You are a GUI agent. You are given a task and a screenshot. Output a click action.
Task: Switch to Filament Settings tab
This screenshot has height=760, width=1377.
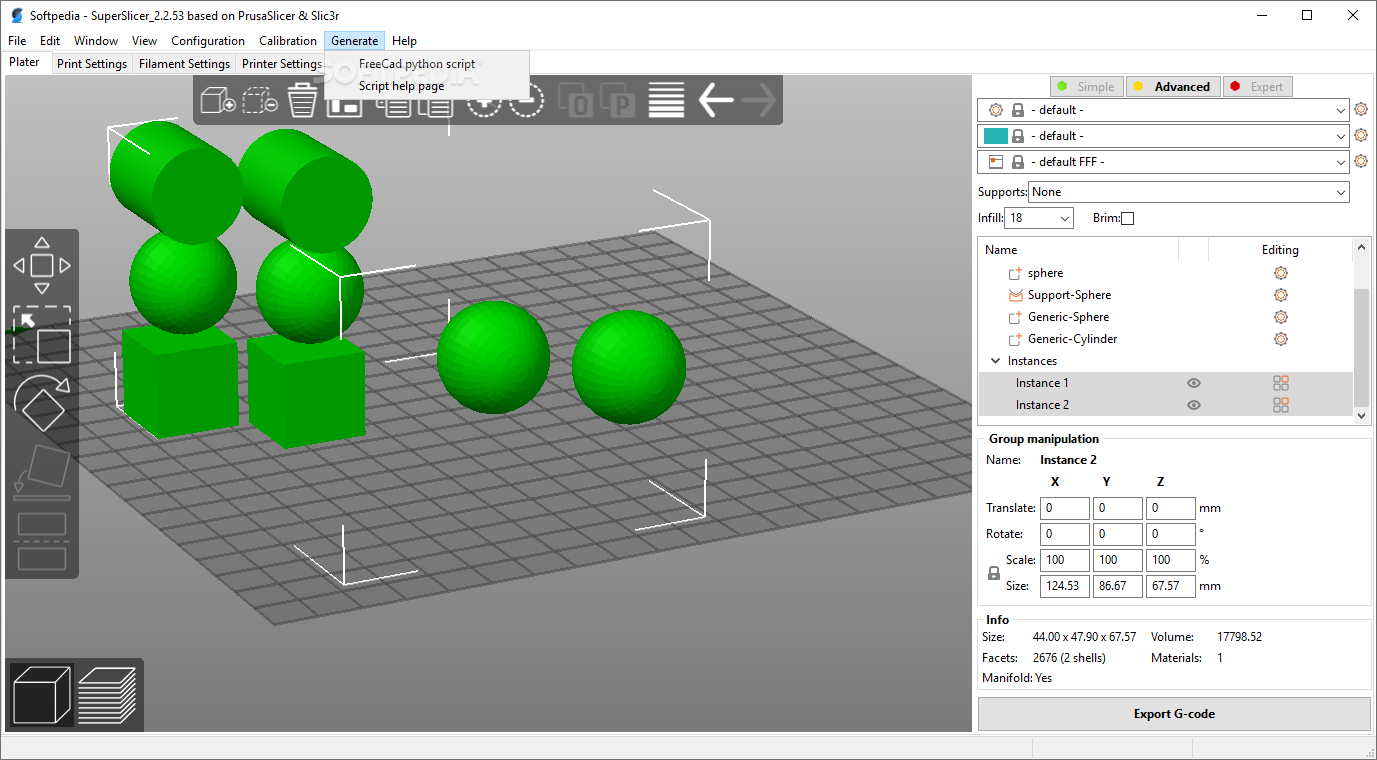[184, 64]
